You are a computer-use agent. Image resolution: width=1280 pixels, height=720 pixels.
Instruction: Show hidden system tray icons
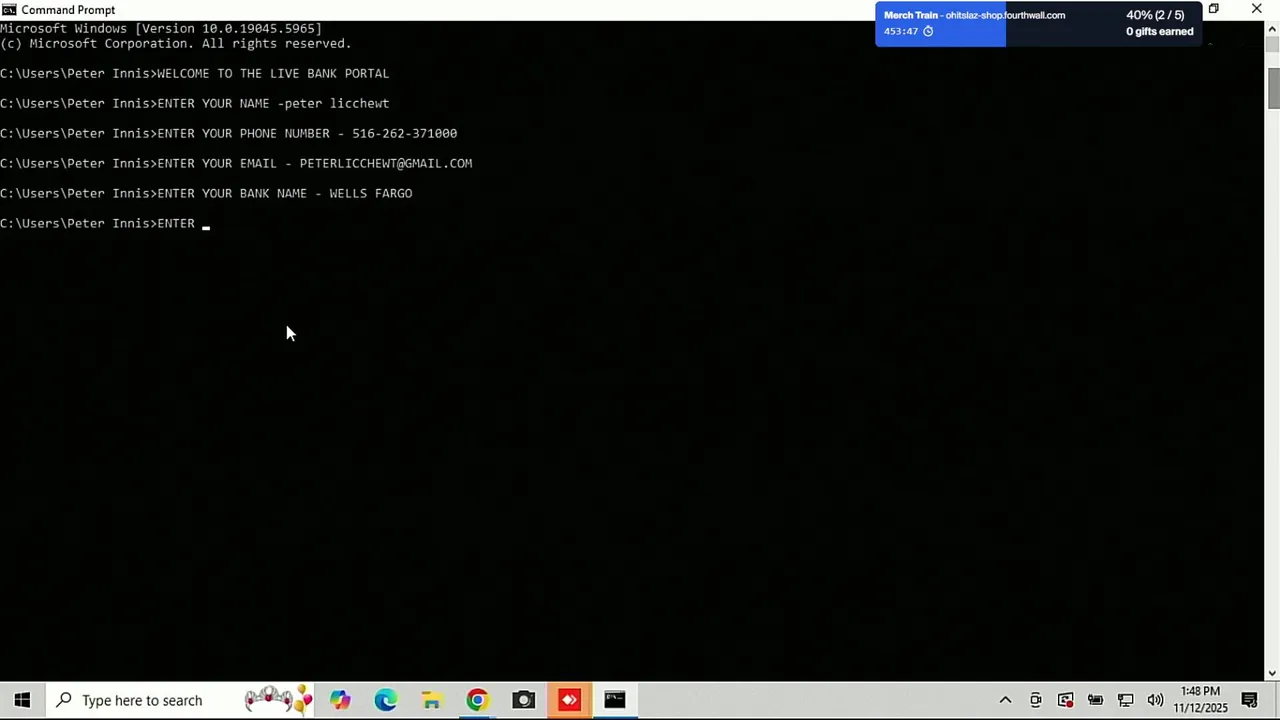point(1005,700)
